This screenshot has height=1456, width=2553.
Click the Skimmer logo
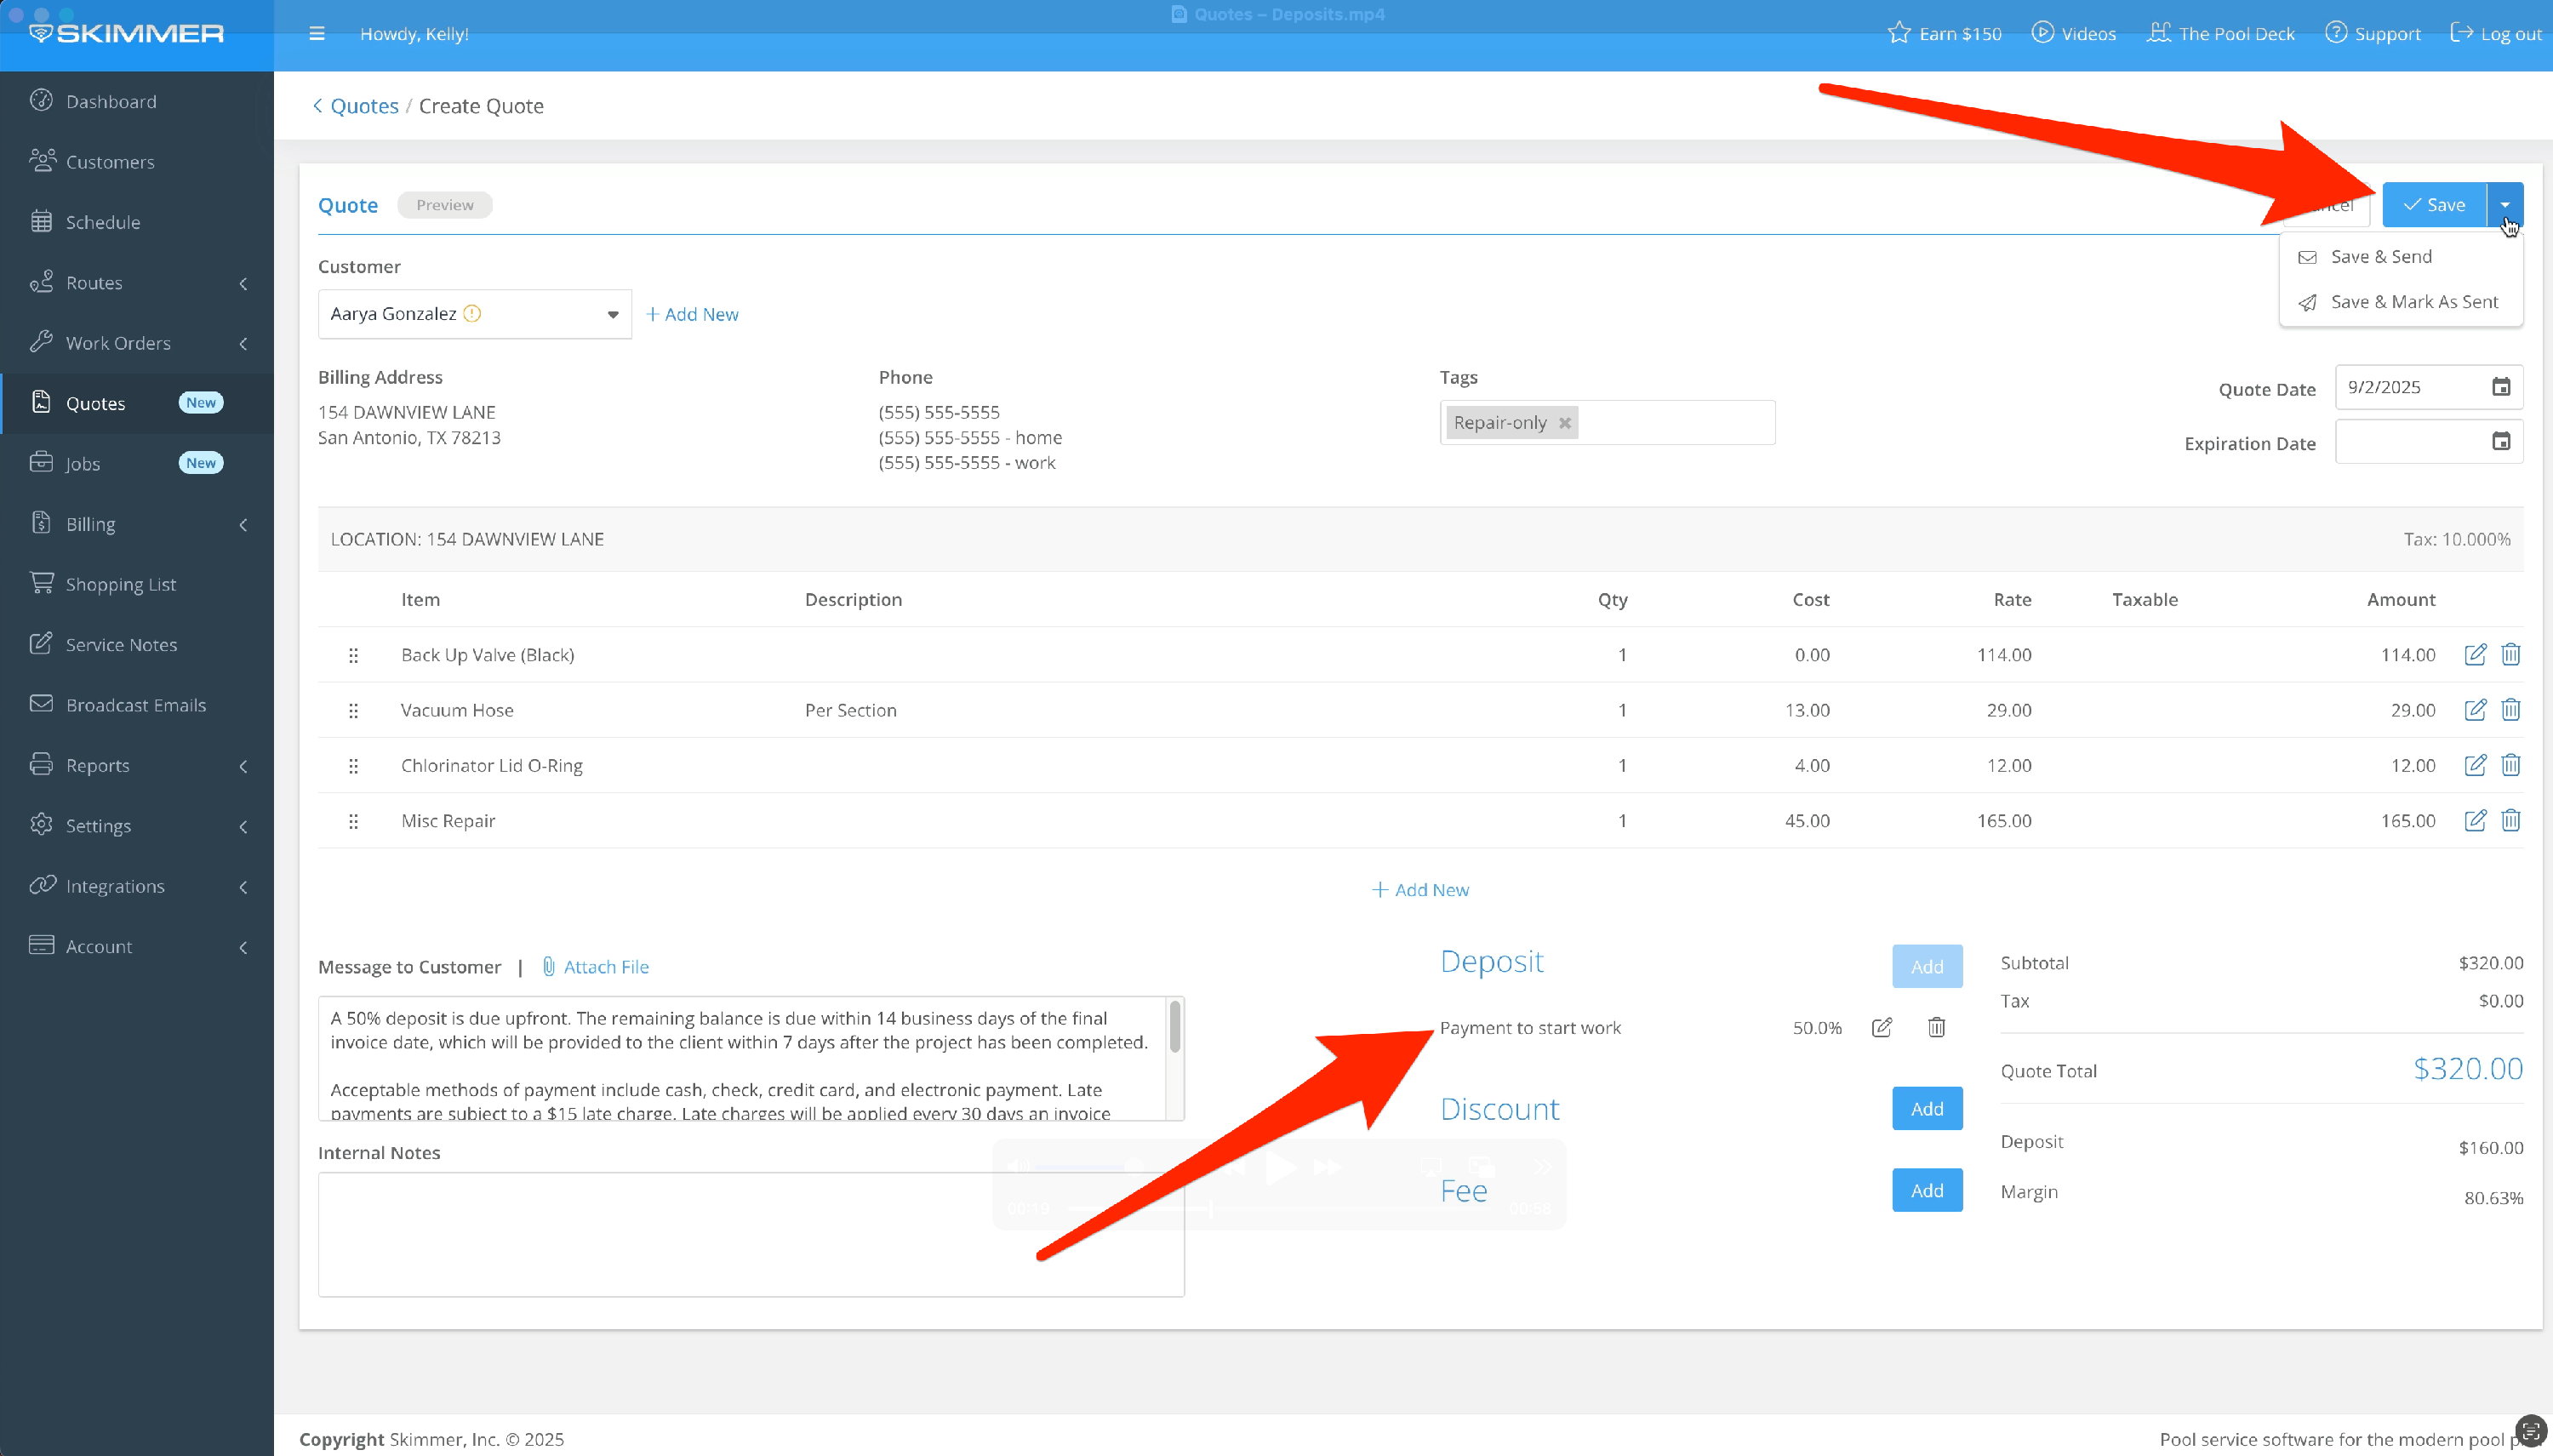(127, 33)
